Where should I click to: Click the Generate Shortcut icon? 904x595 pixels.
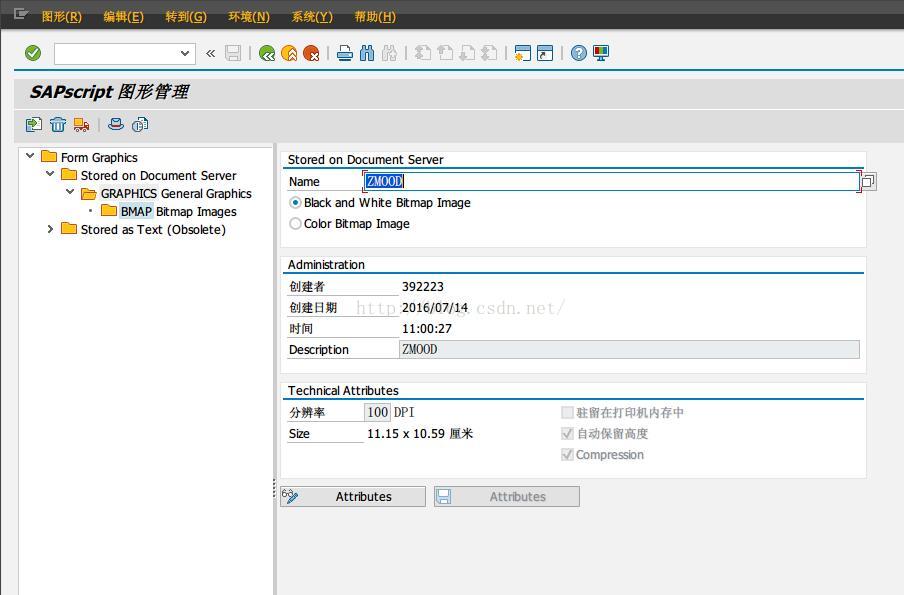tap(545, 53)
